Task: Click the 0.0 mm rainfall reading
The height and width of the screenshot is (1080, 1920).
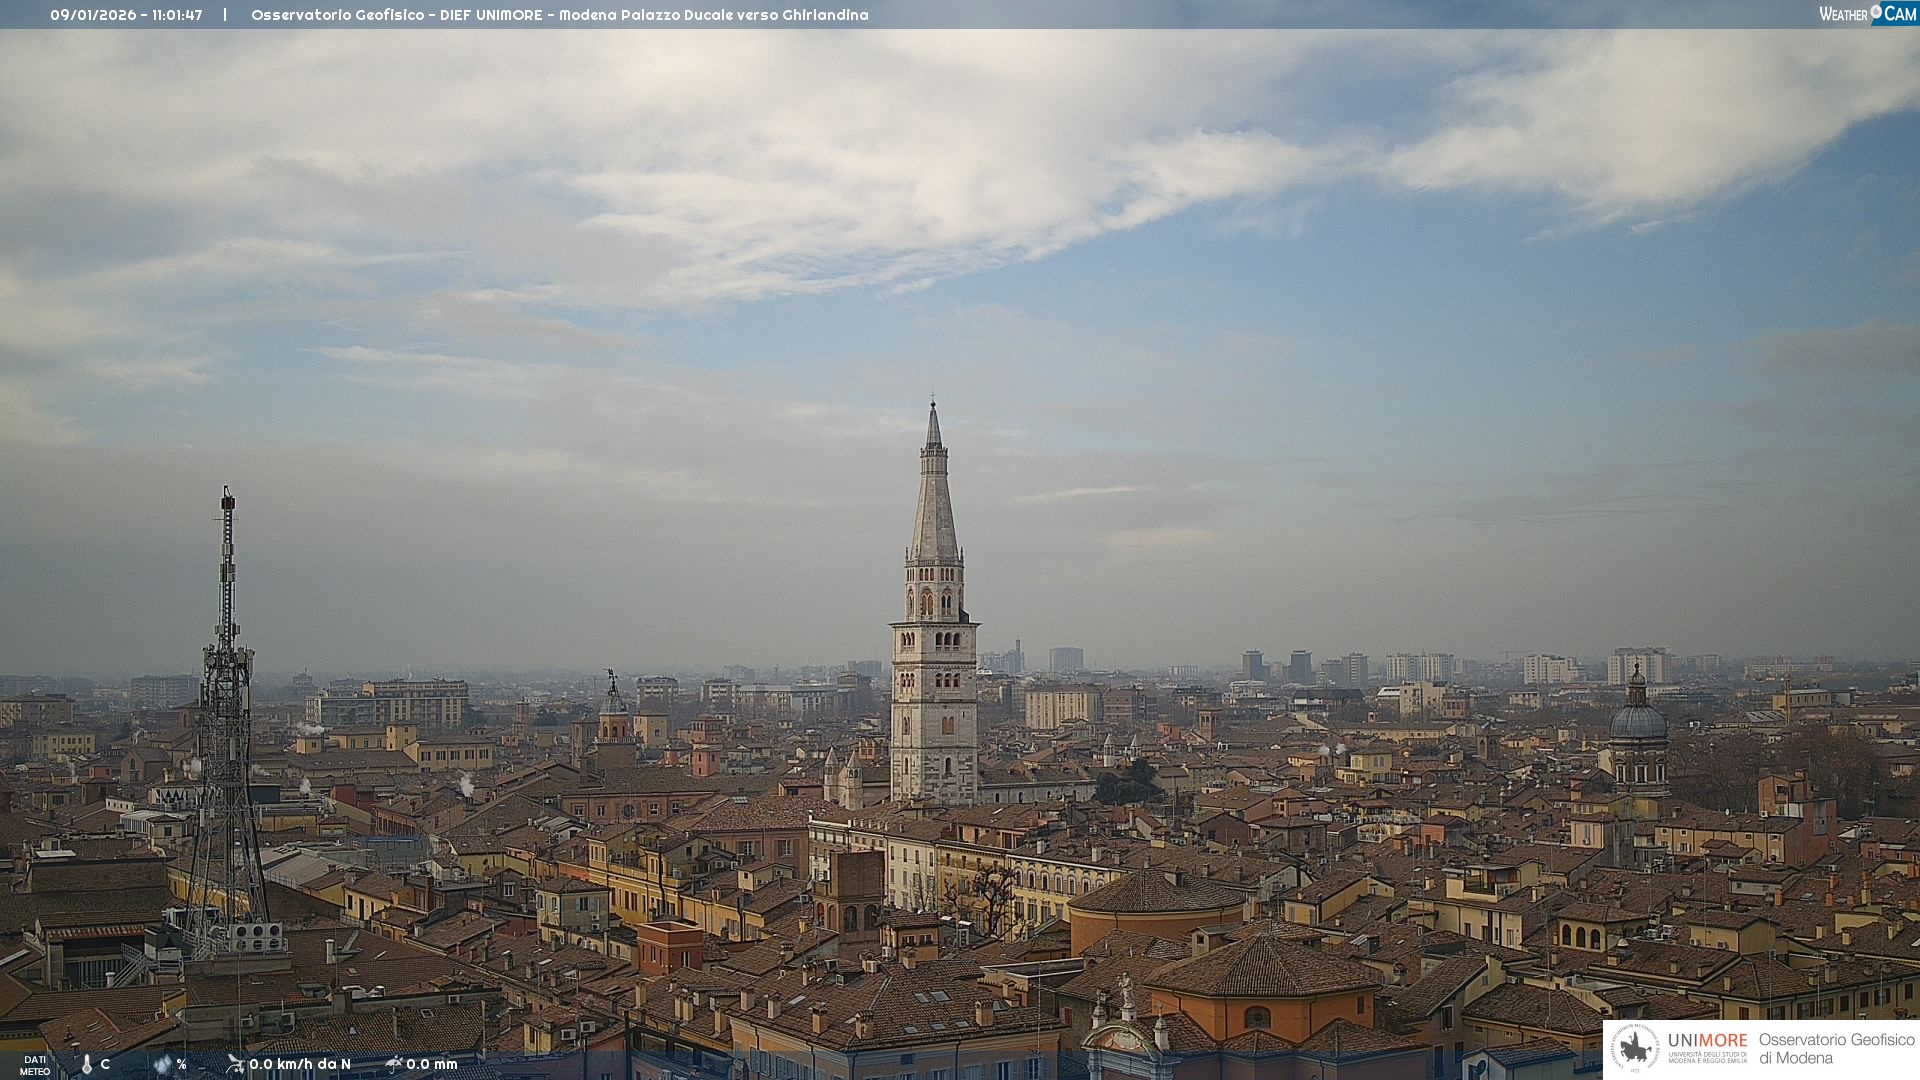Action: (432, 1064)
